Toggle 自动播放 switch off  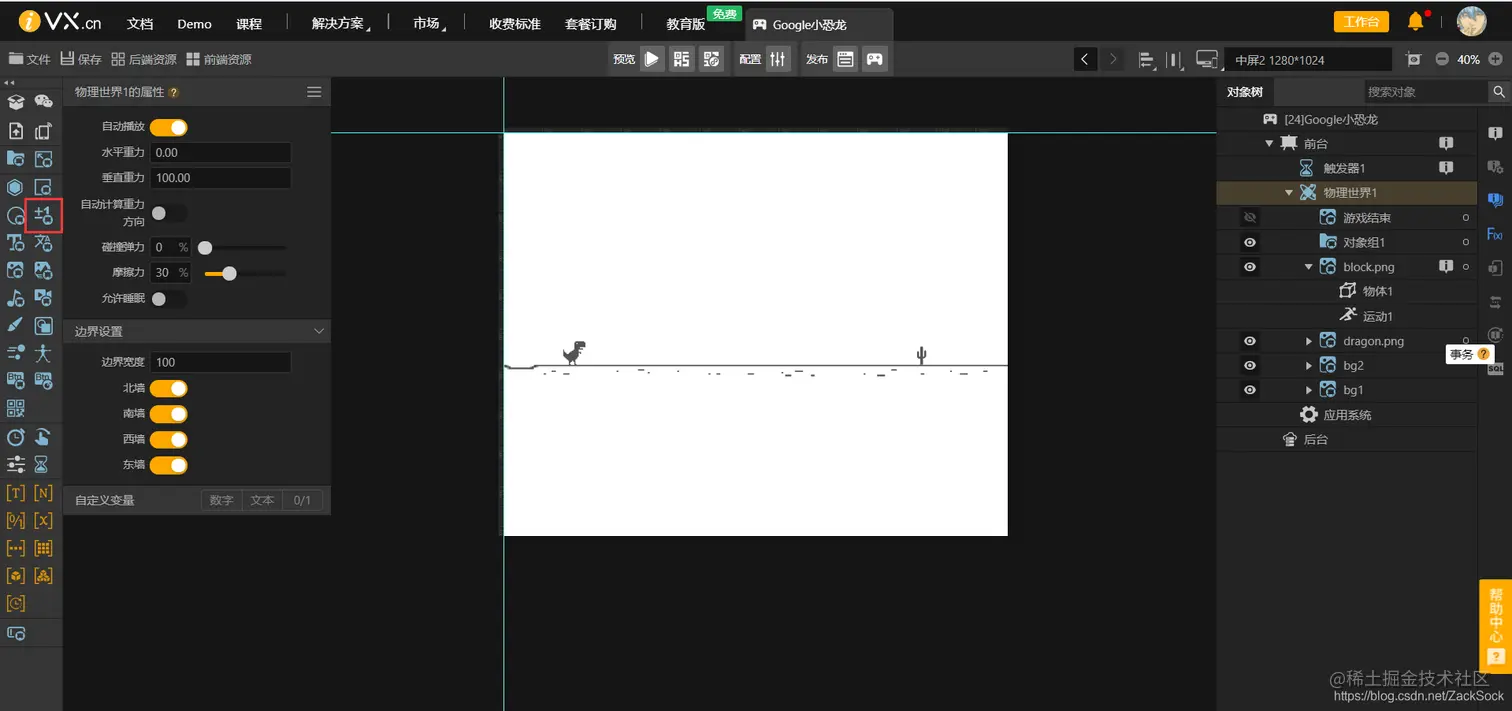click(169, 127)
